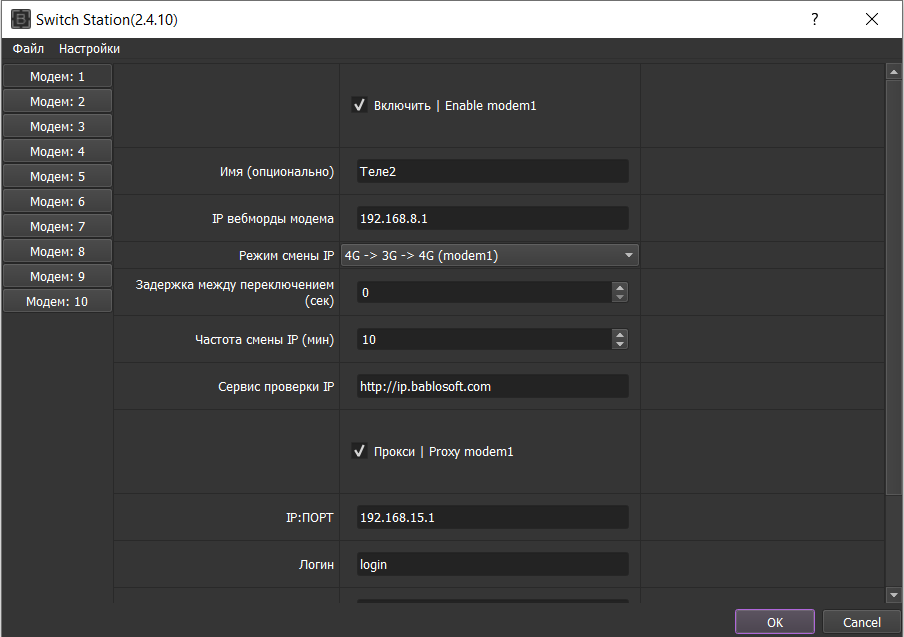904x637 pixels.
Task: Toggle the Enable modem1 checkbox
Action: [359, 105]
